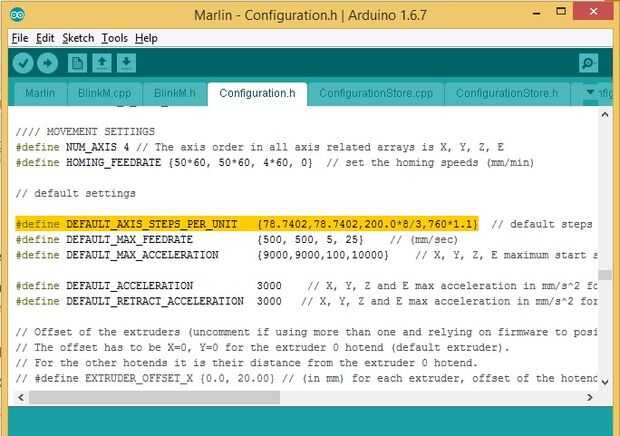
Task: Click the '// Offset of the extruders' comment
Action: (306, 332)
